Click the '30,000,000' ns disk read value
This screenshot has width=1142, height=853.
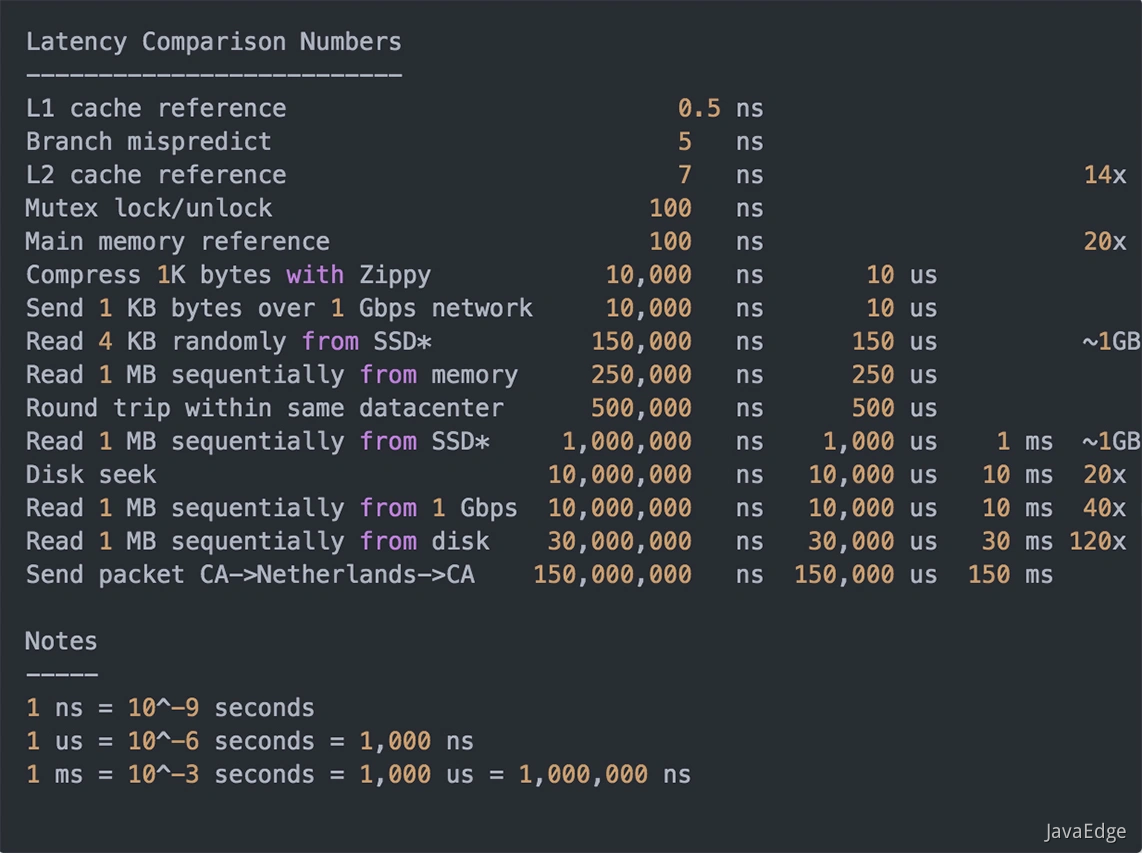point(619,542)
